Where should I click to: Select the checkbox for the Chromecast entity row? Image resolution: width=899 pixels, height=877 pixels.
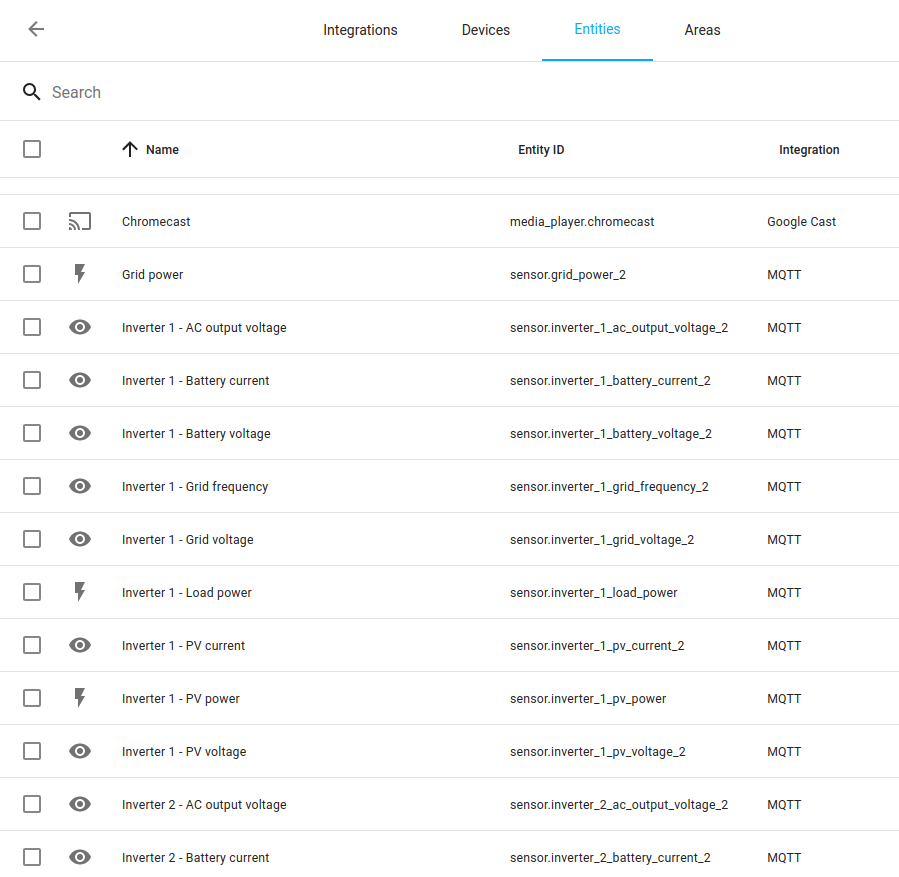(x=31, y=220)
